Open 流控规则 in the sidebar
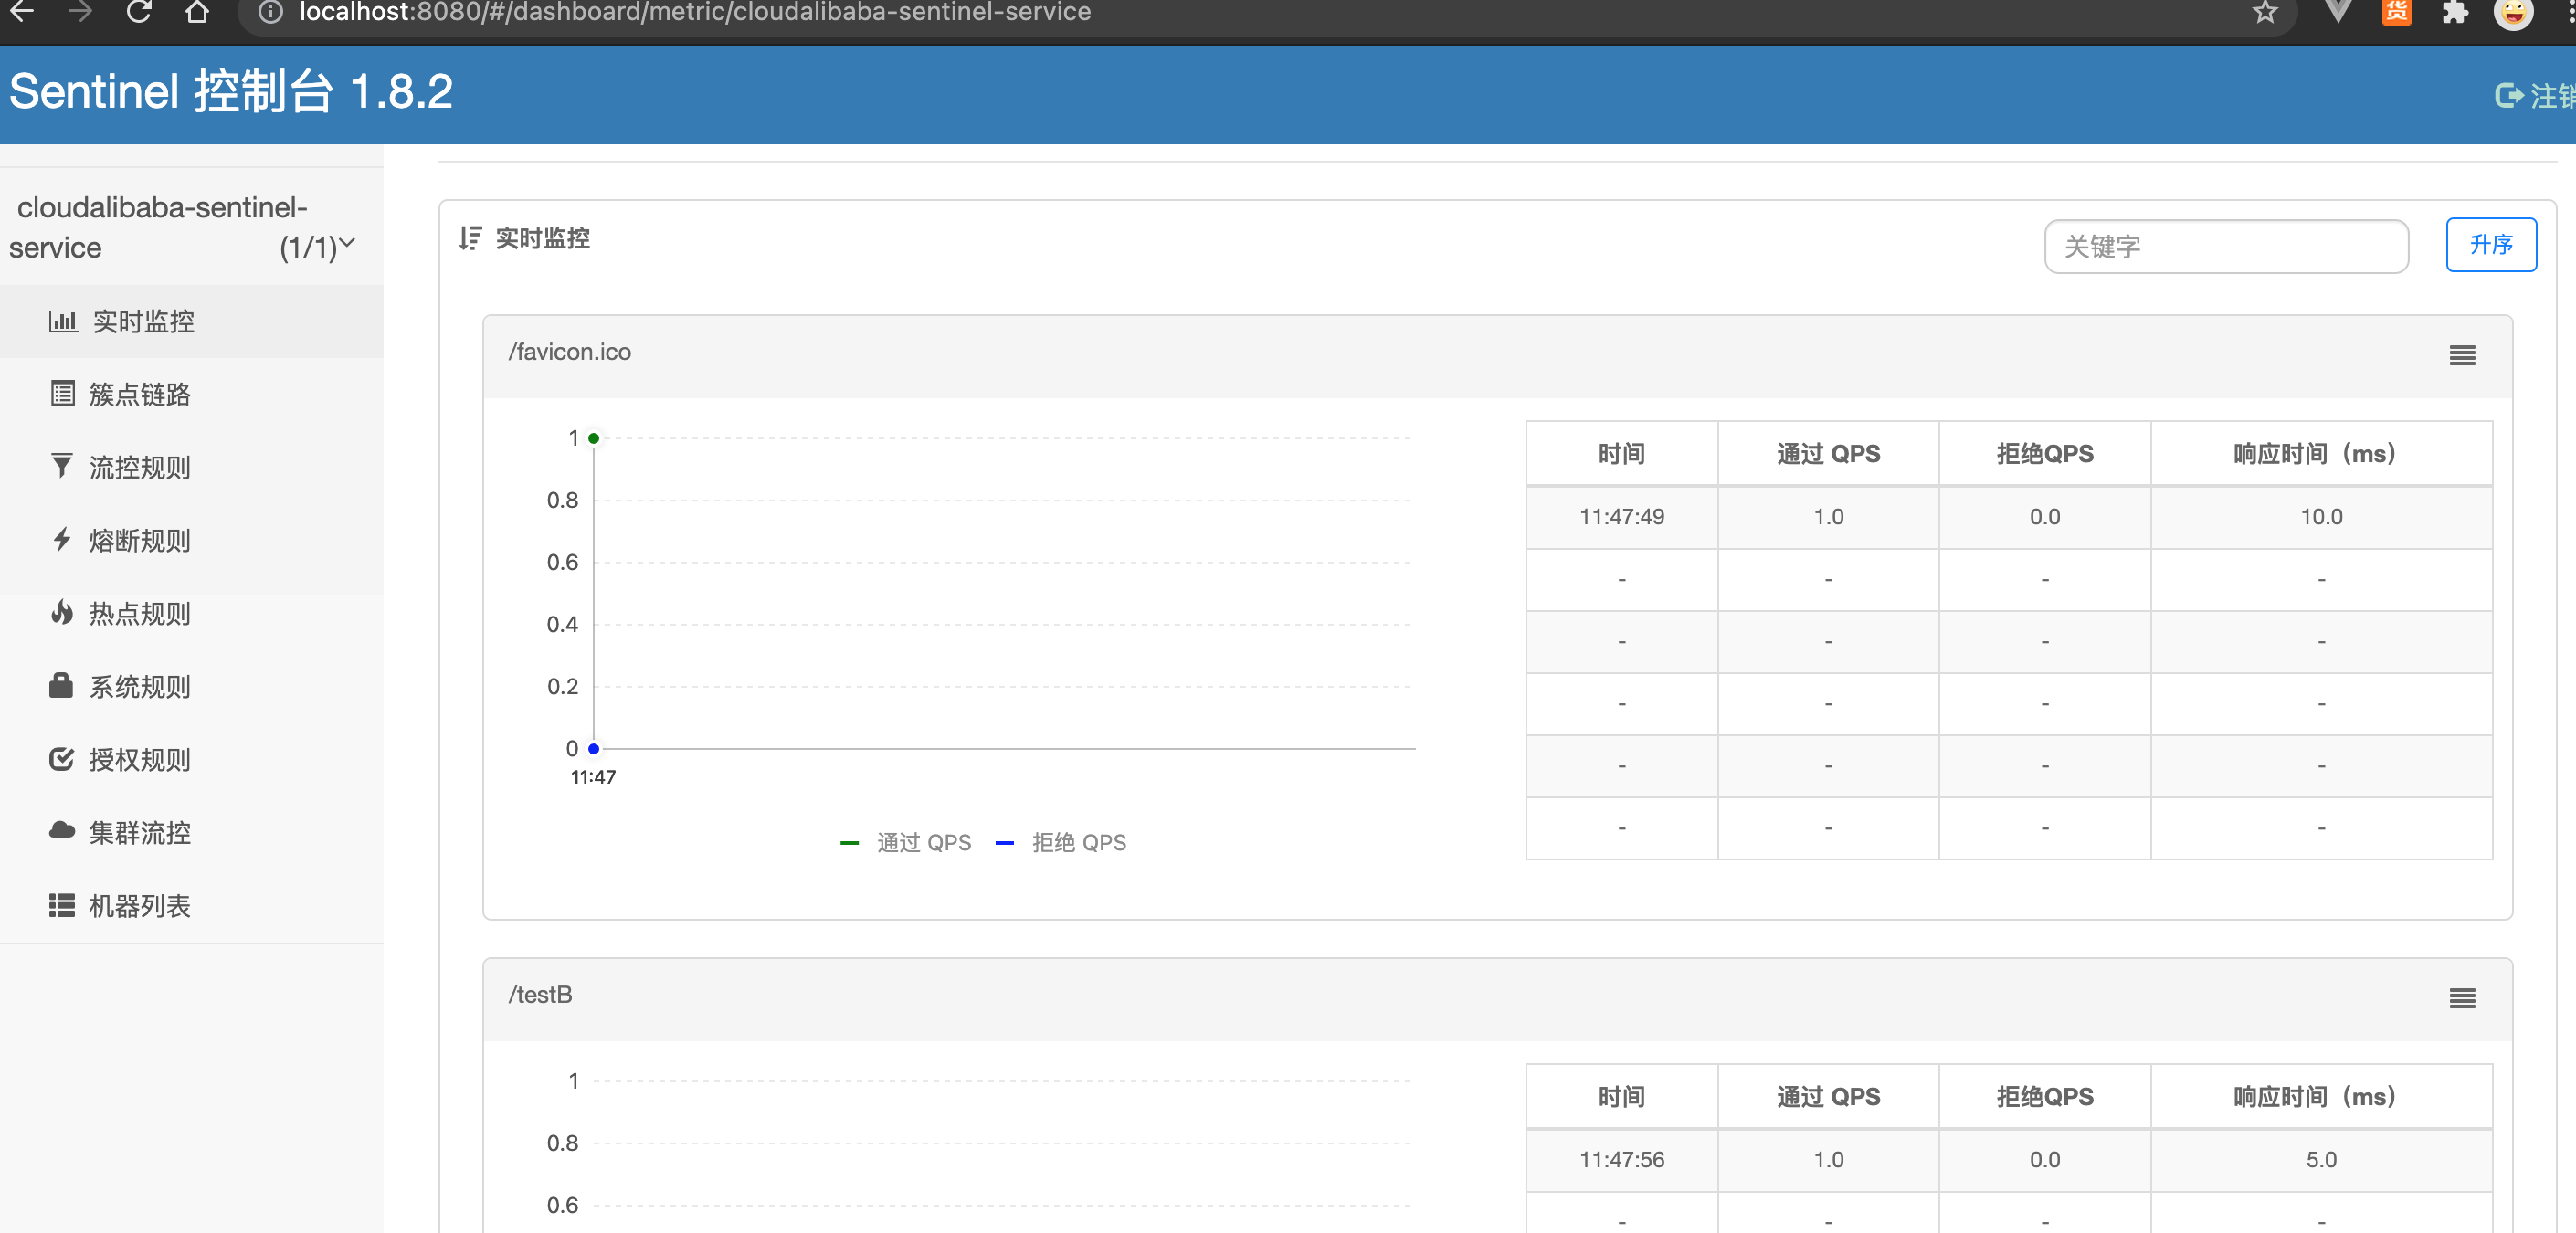The image size is (2576, 1233). (x=191, y=467)
